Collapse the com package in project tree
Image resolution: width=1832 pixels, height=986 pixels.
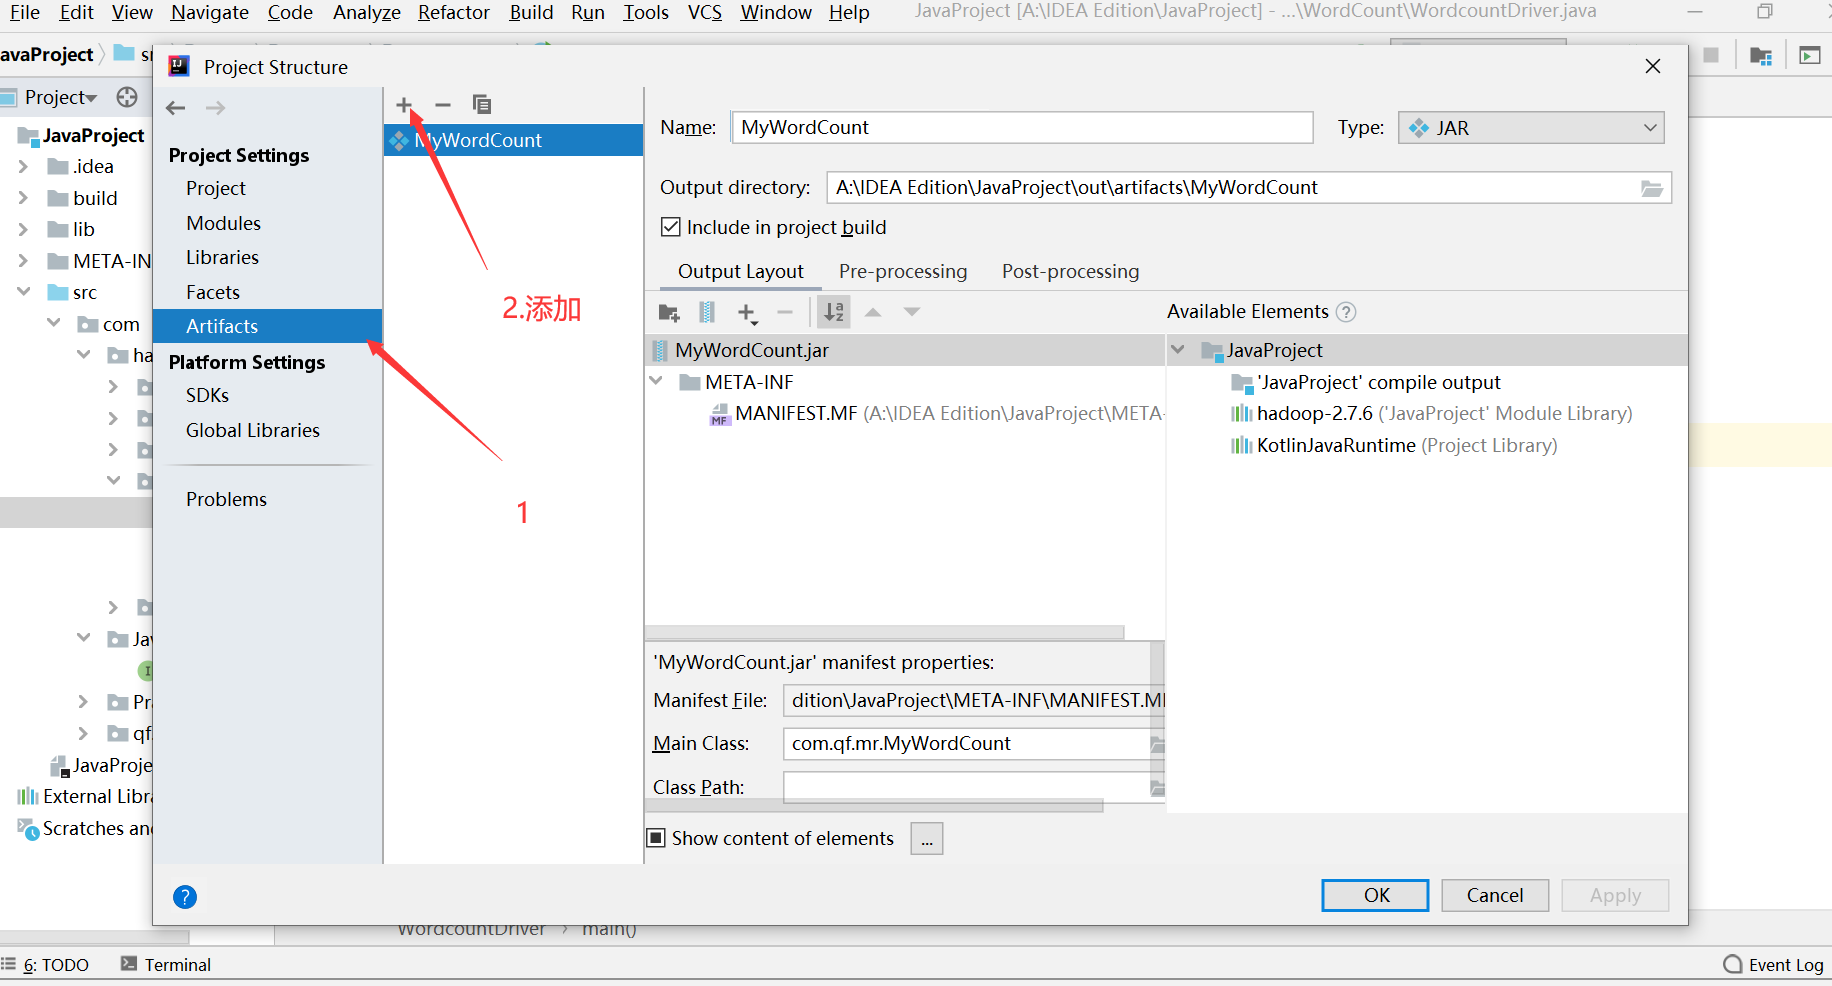(x=54, y=323)
